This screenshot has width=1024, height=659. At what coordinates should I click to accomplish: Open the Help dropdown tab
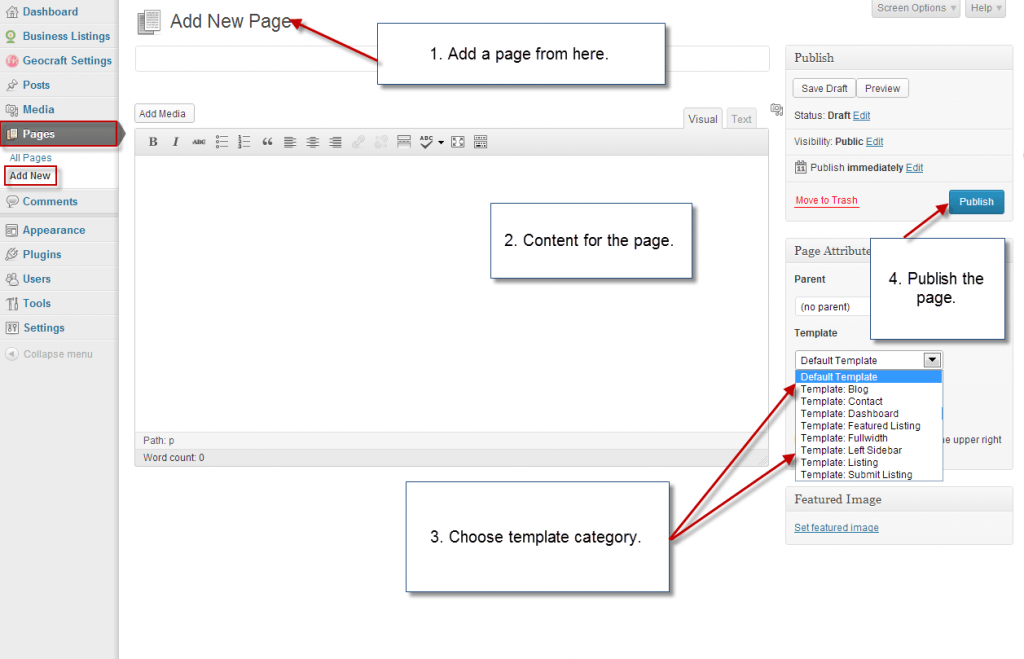point(985,8)
